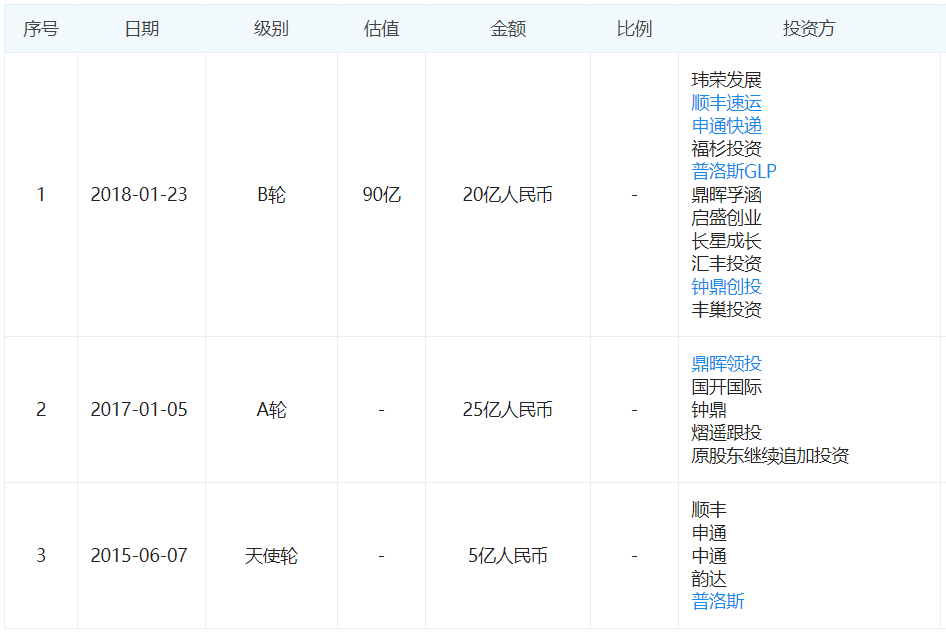The height and width of the screenshot is (635, 946).
Task: Click the 日期 column header
Action: (142, 28)
